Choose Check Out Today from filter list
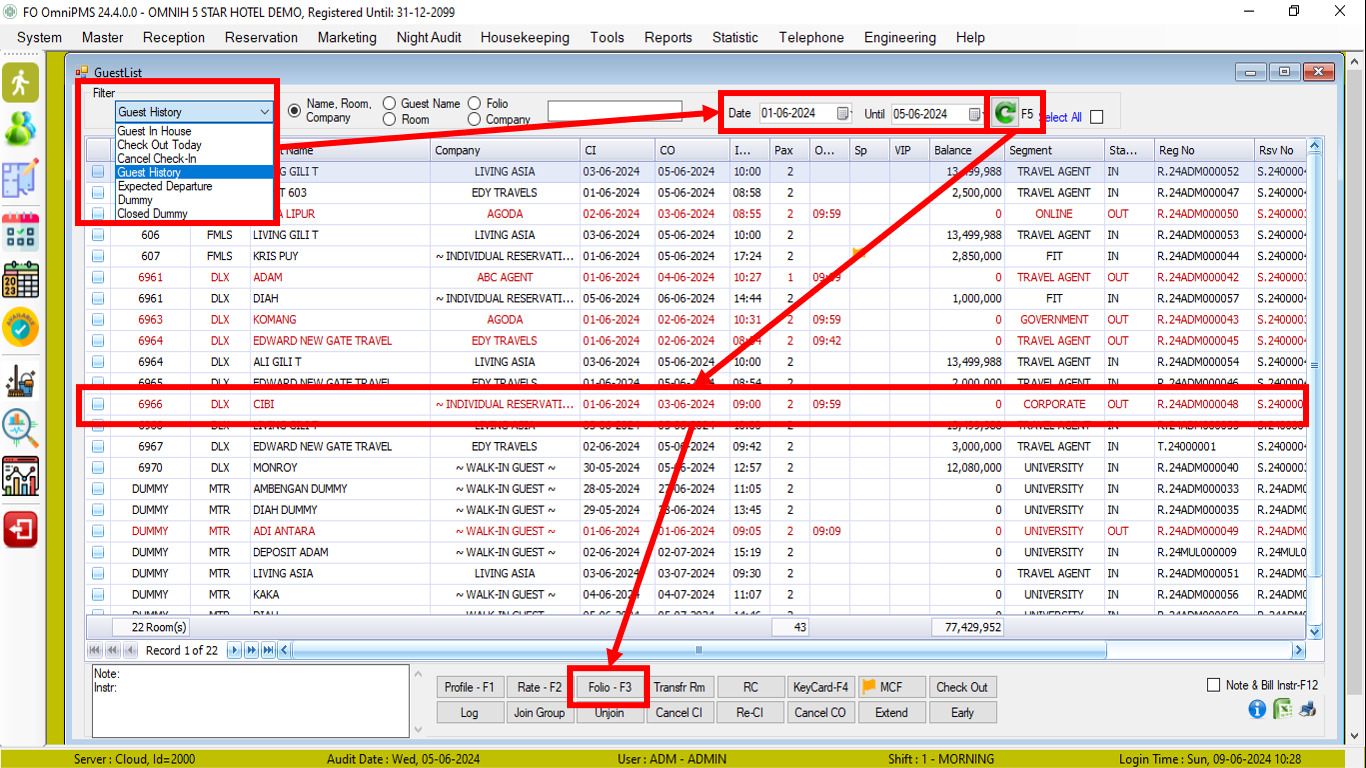Image resolution: width=1366 pixels, height=768 pixels. (x=194, y=145)
